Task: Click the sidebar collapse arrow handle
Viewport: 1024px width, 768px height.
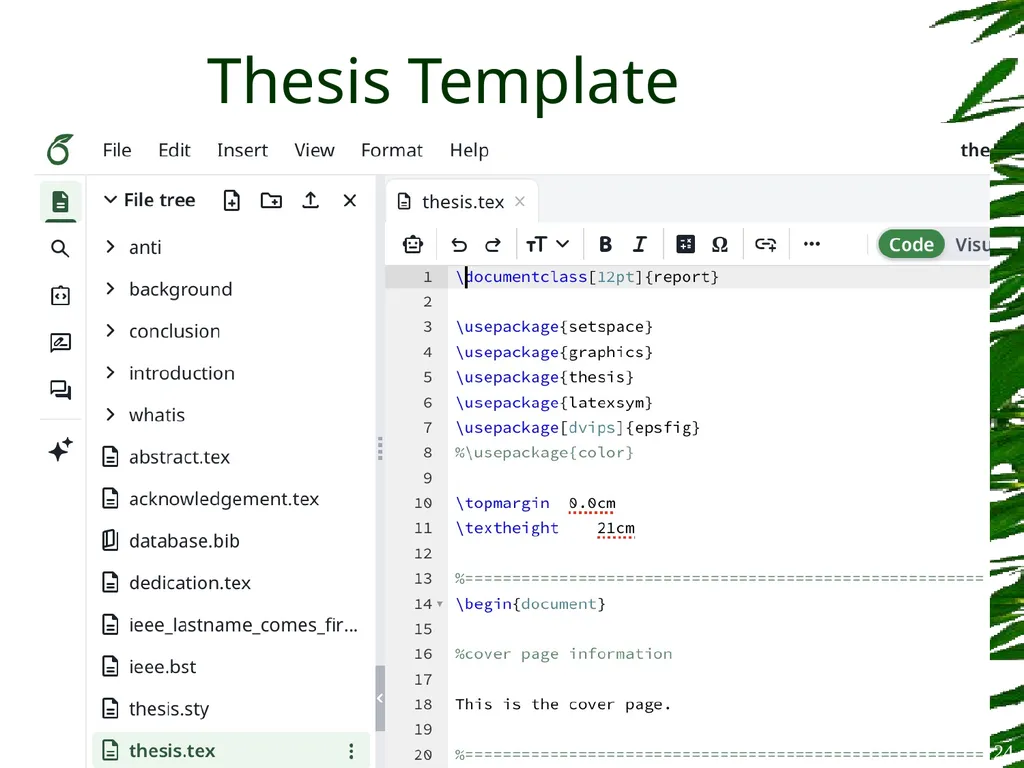Action: coord(380,698)
